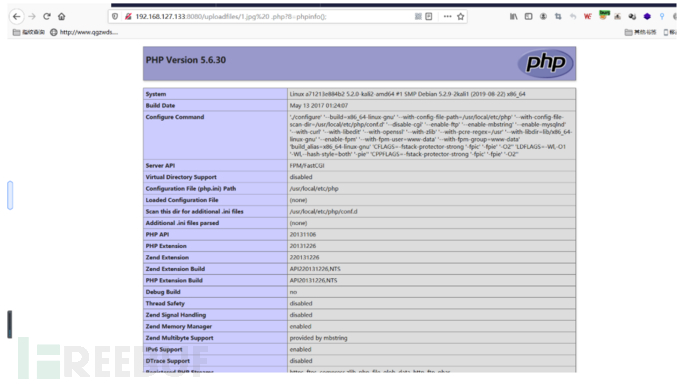
Task: Select 'Zend Memory Manager' value enabled
Action: tap(300, 327)
